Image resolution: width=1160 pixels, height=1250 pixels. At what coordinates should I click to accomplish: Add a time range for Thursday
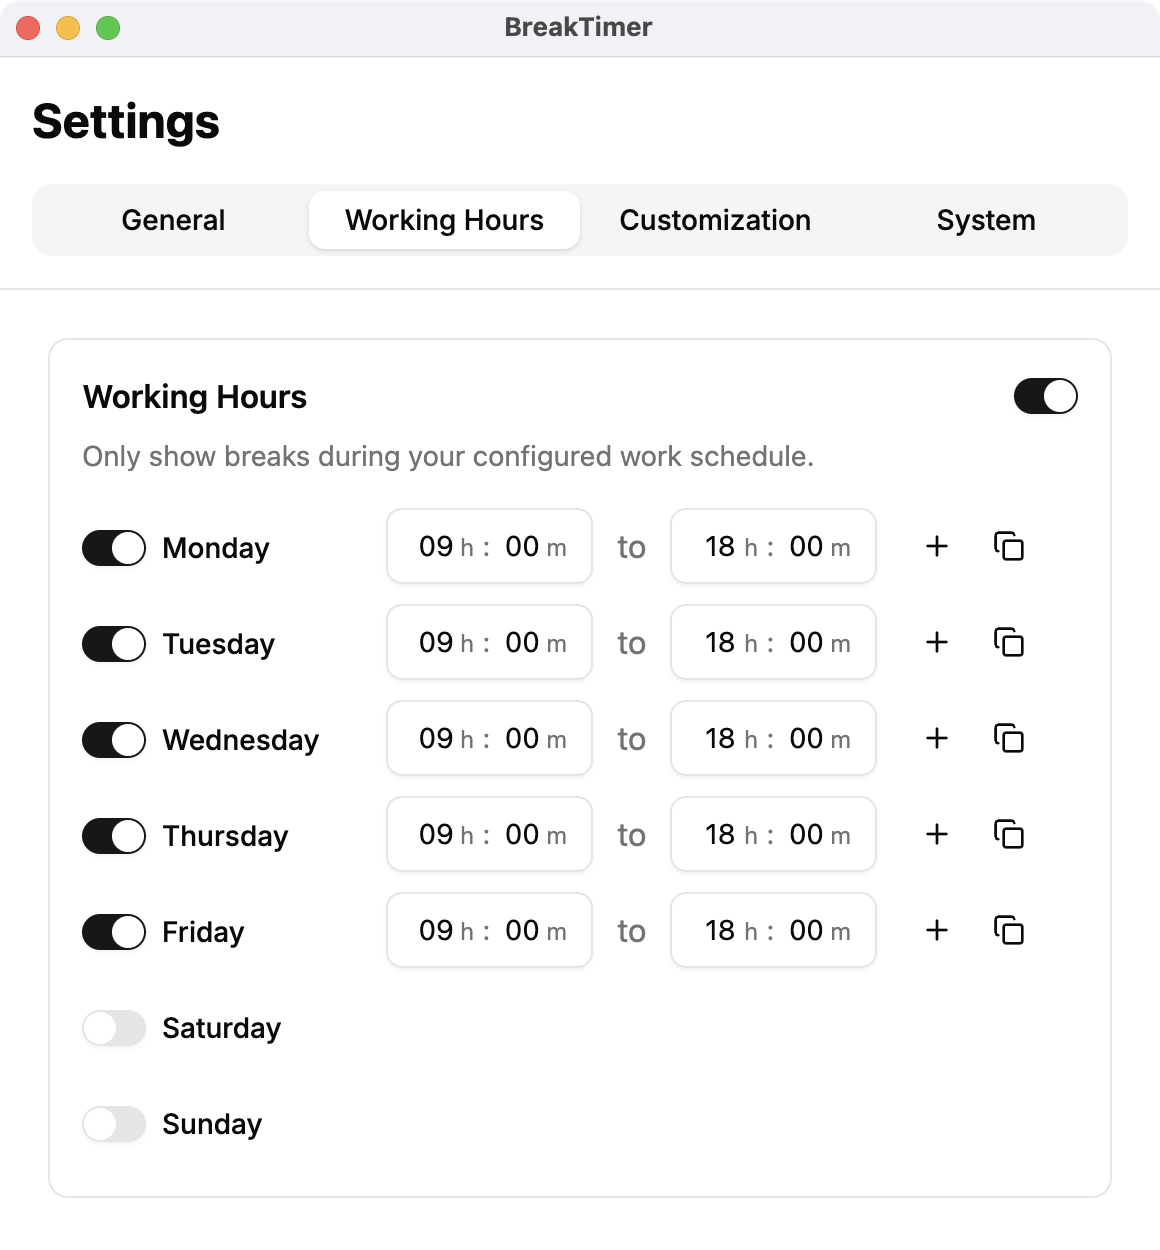point(937,834)
